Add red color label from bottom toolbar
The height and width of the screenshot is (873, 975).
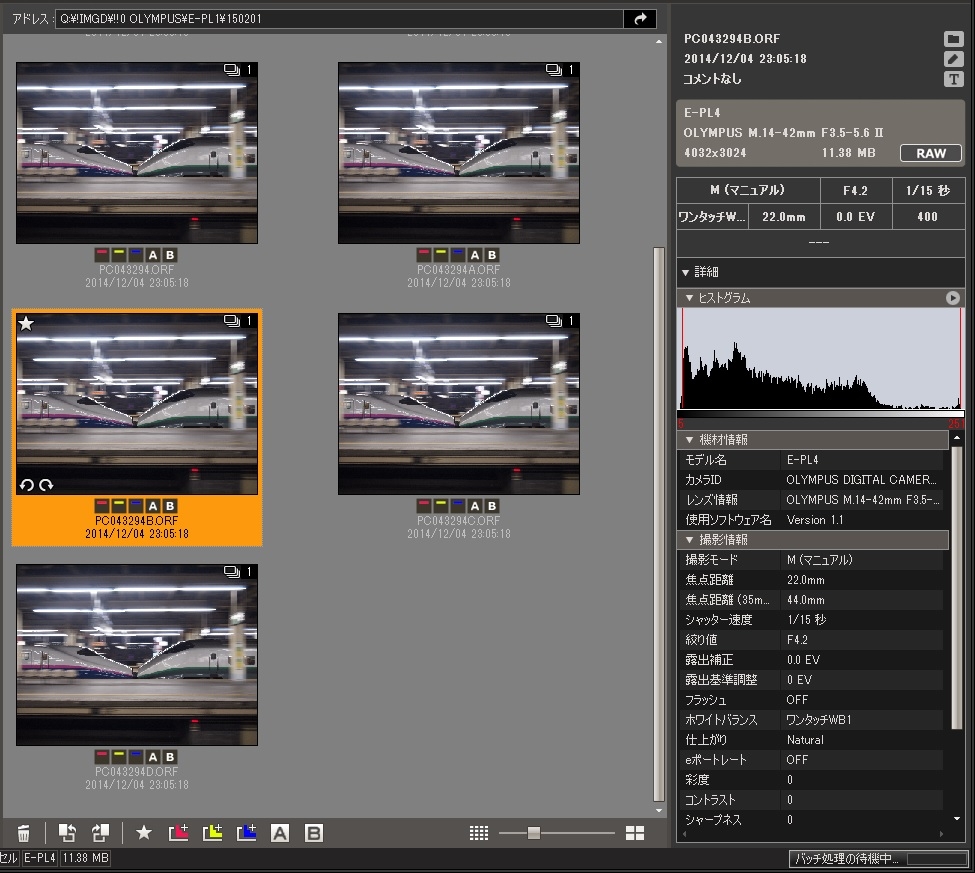(178, 833)
